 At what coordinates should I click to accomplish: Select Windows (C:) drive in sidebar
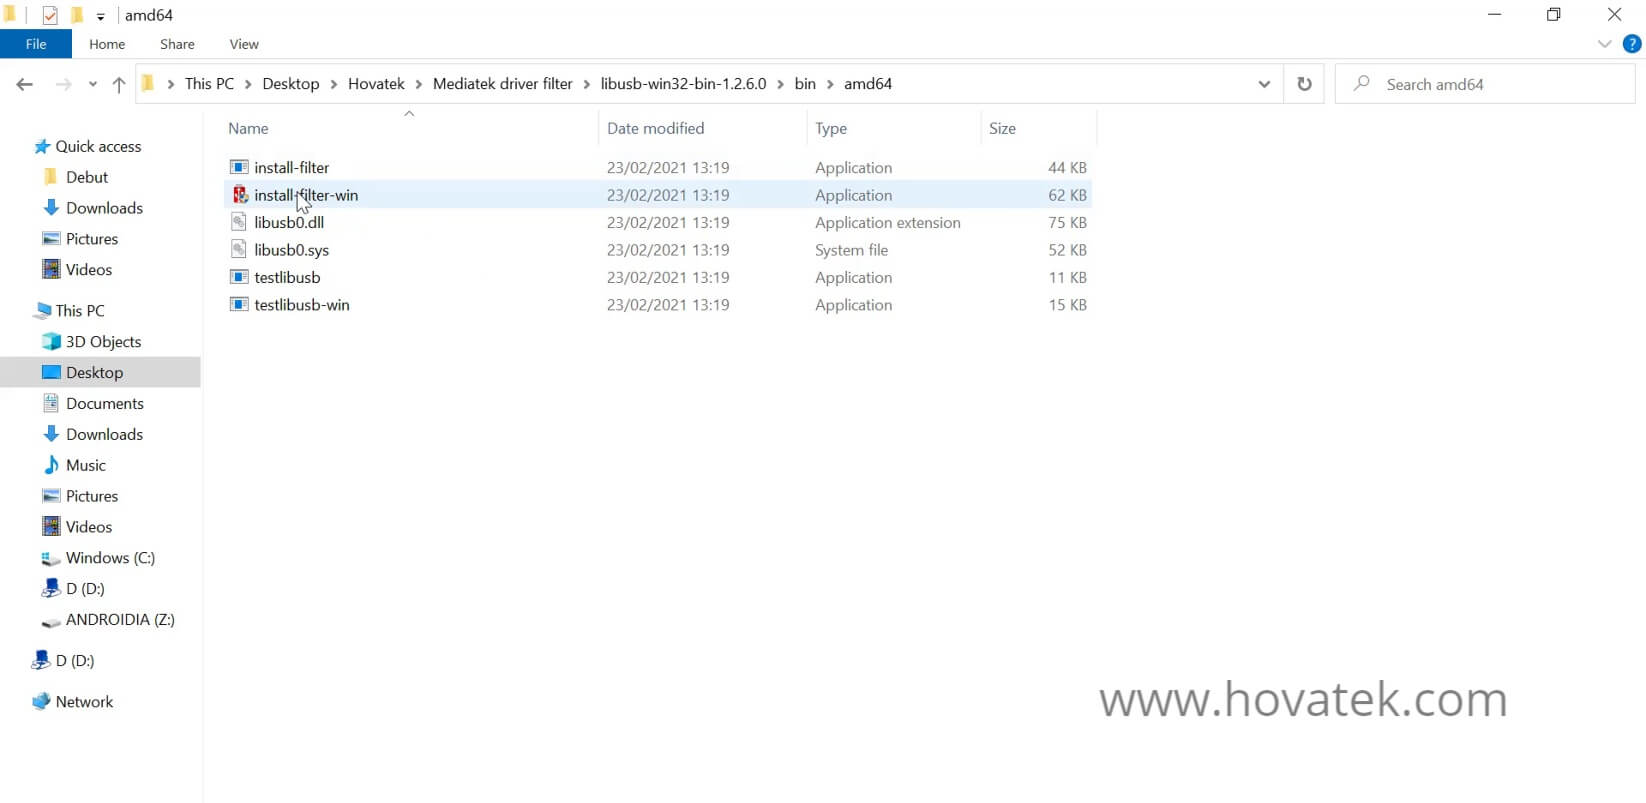click(110, 558)
